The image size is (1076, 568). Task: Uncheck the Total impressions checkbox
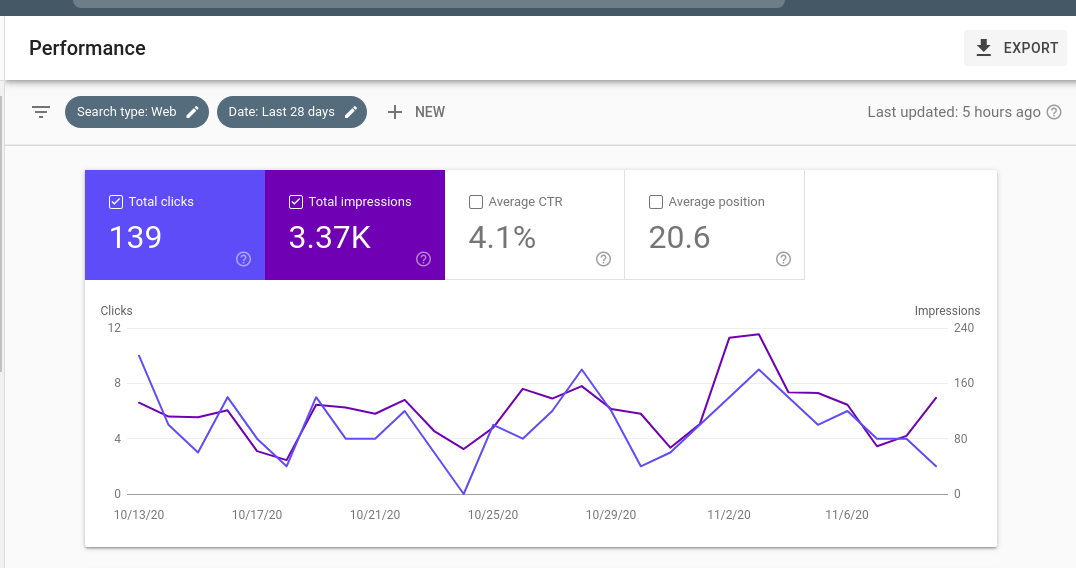tap(296, 202)
